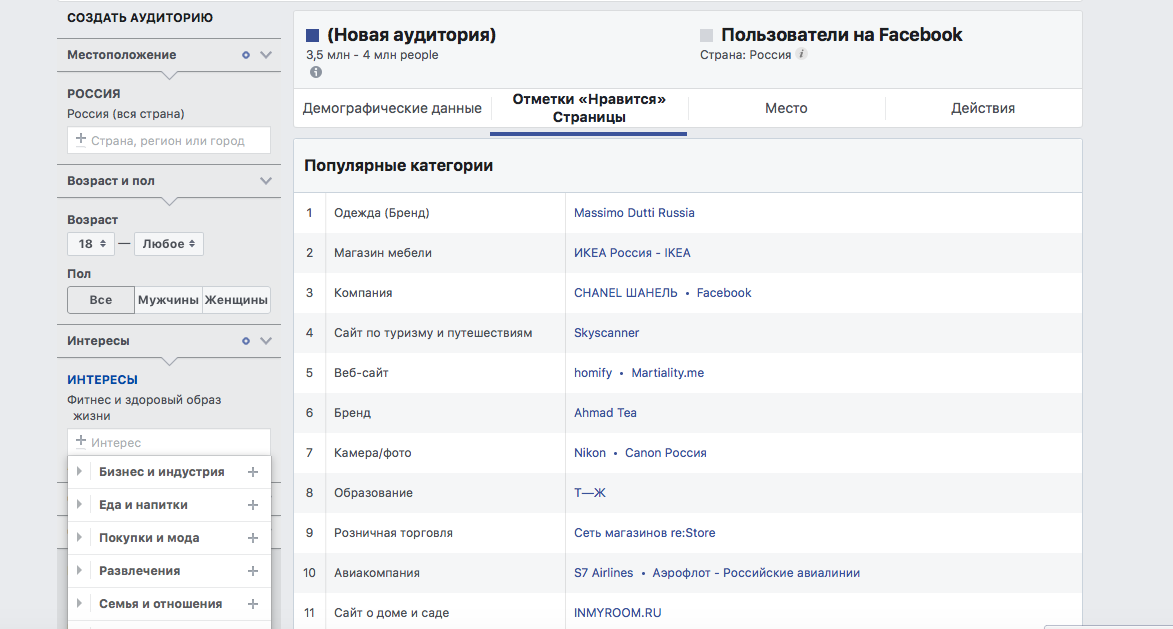Screen dimensions: 1173x629
Task: Open the Т—Ж education page link
Action: 589,493
